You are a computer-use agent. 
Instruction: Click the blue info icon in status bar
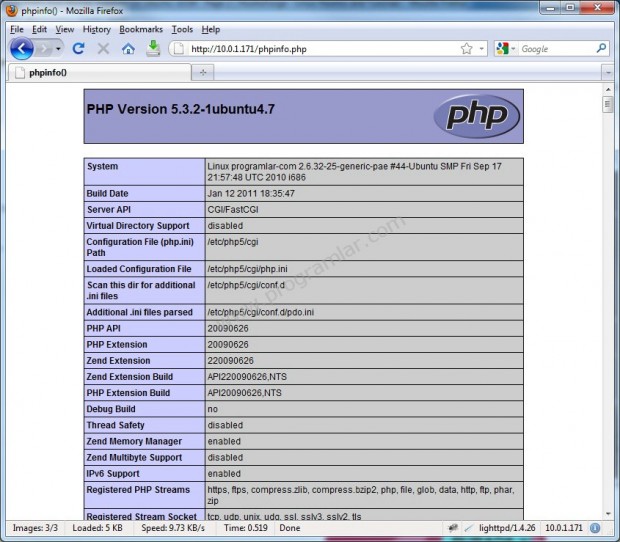coord(595,527)
